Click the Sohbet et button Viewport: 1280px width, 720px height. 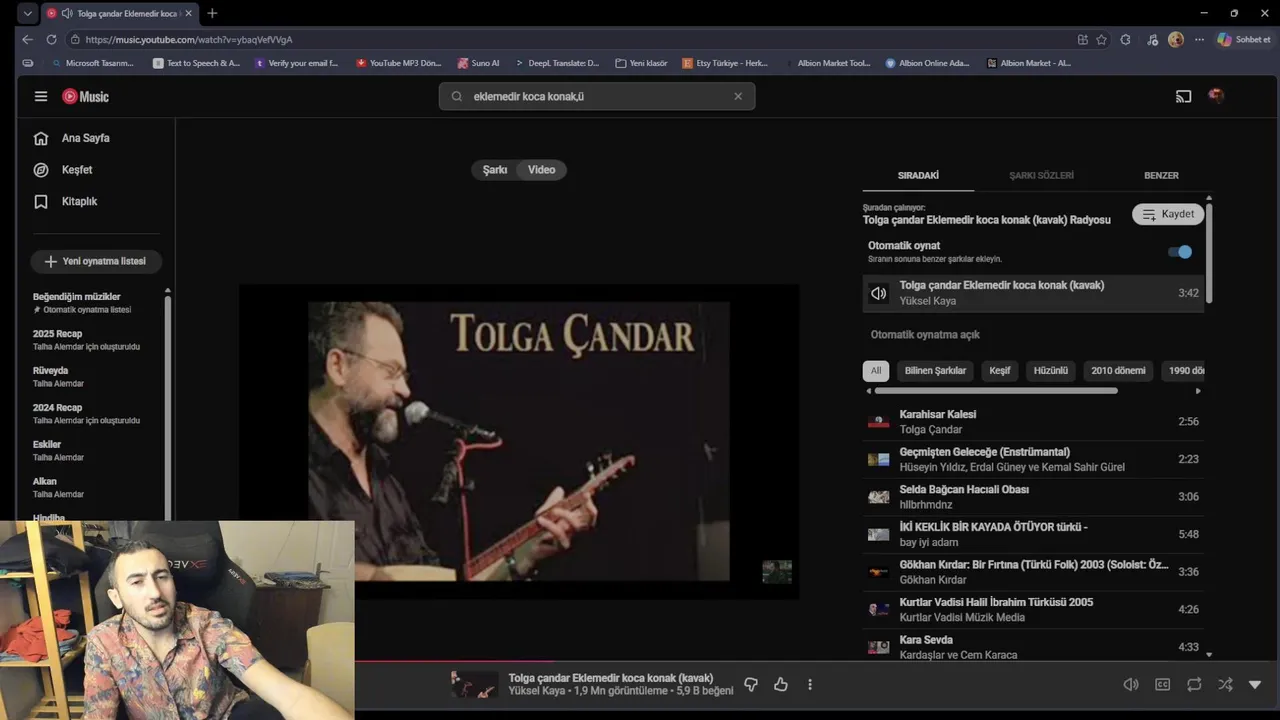click(1244, 39)
